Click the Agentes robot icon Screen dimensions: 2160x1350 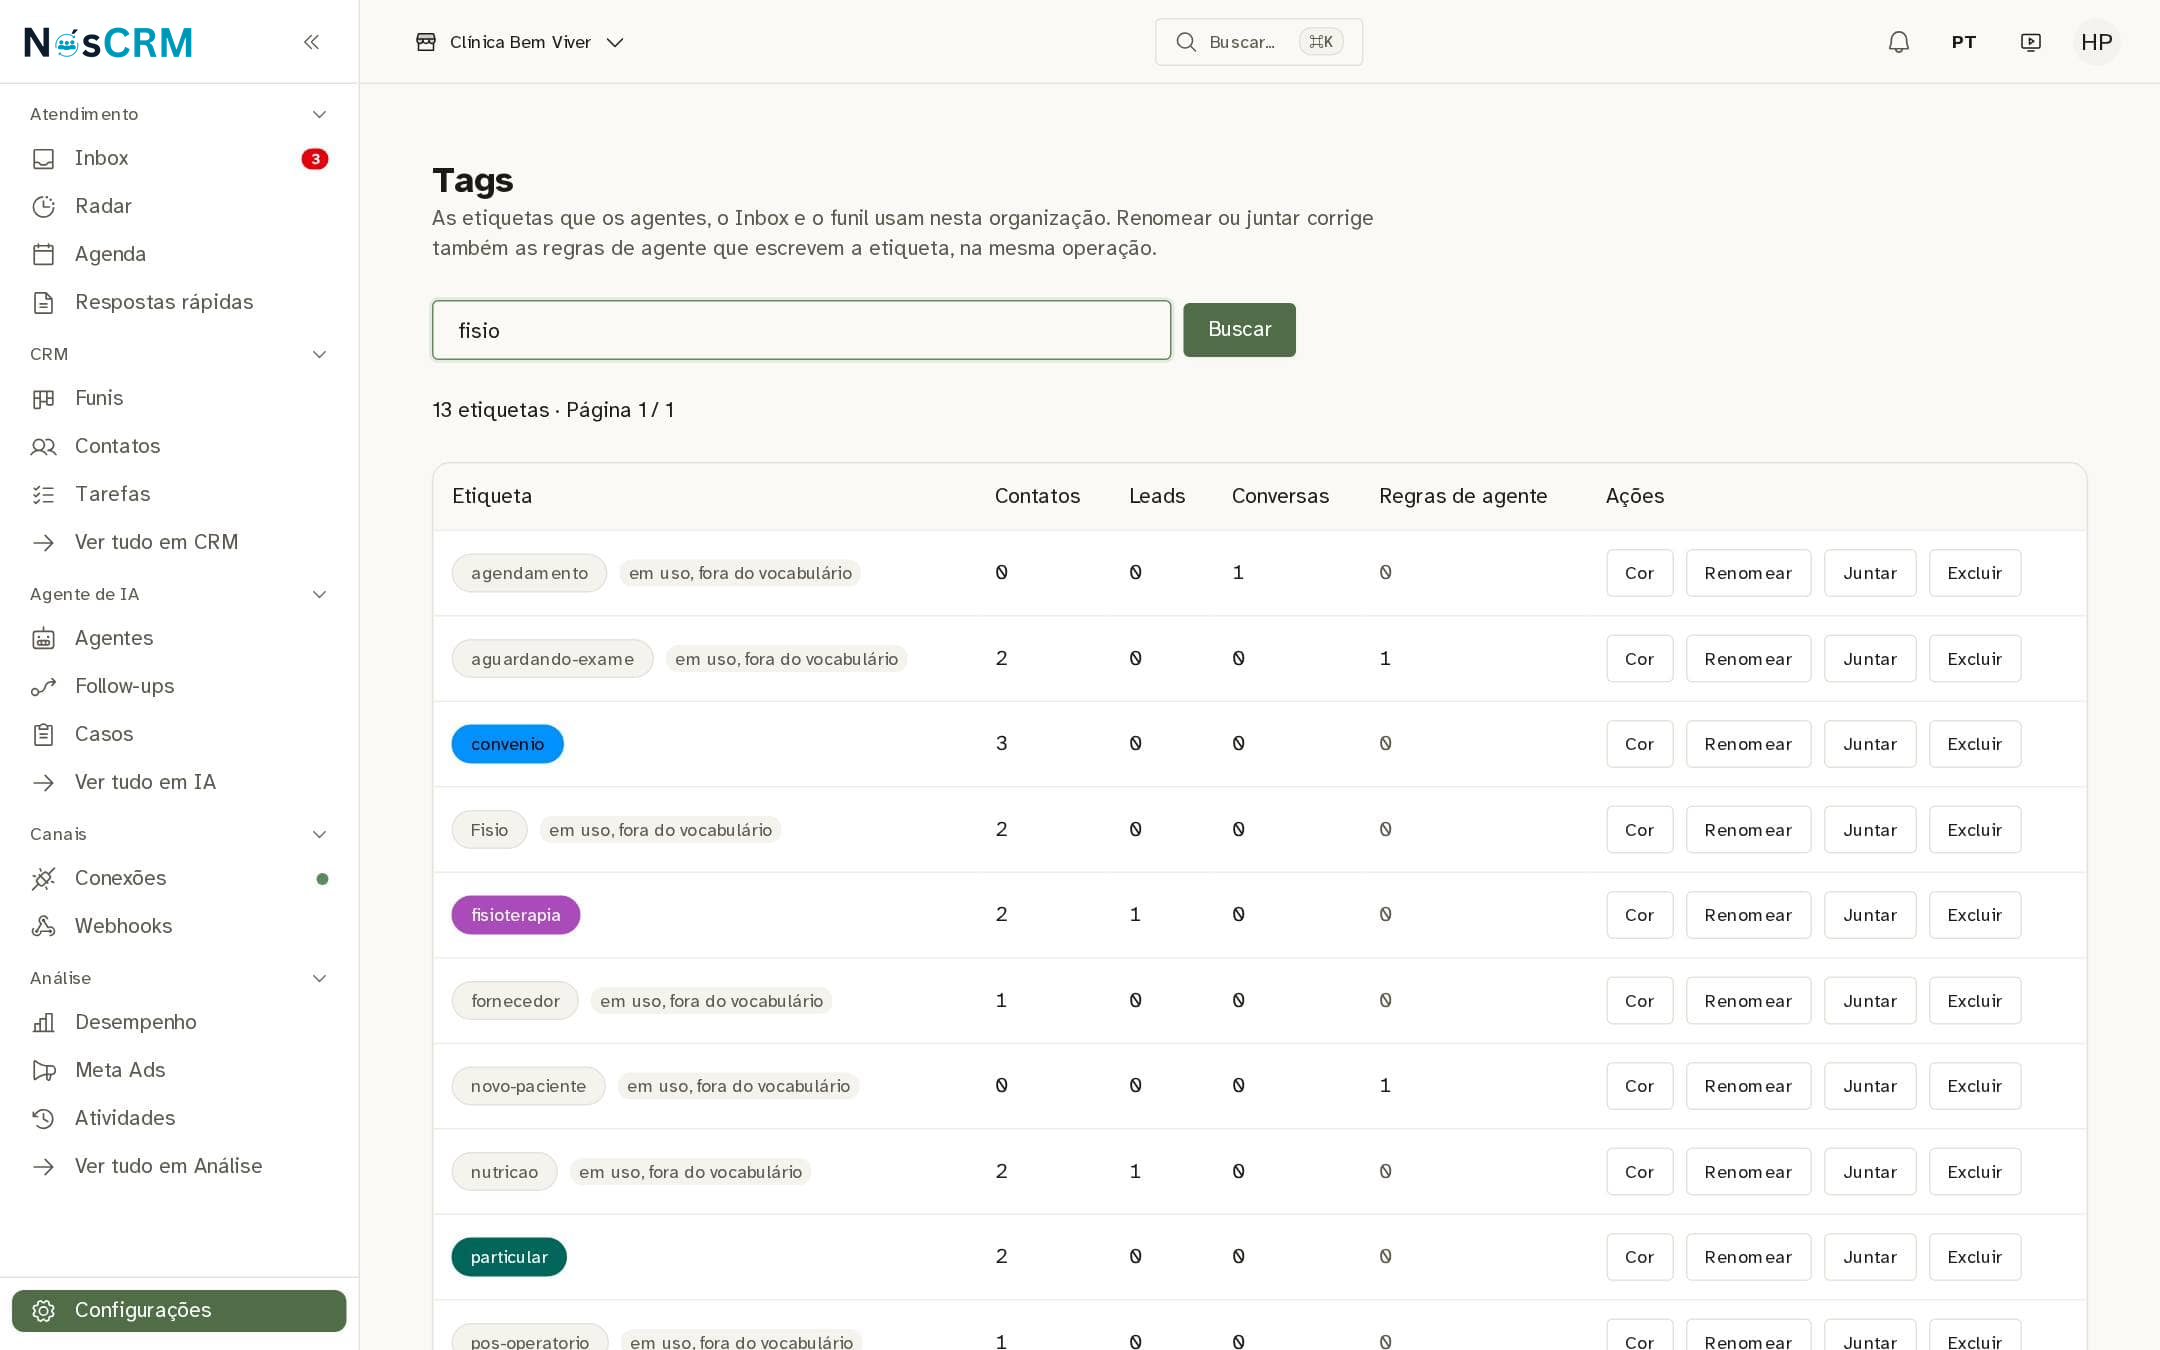pyautogui.click(x=43, y=639)
